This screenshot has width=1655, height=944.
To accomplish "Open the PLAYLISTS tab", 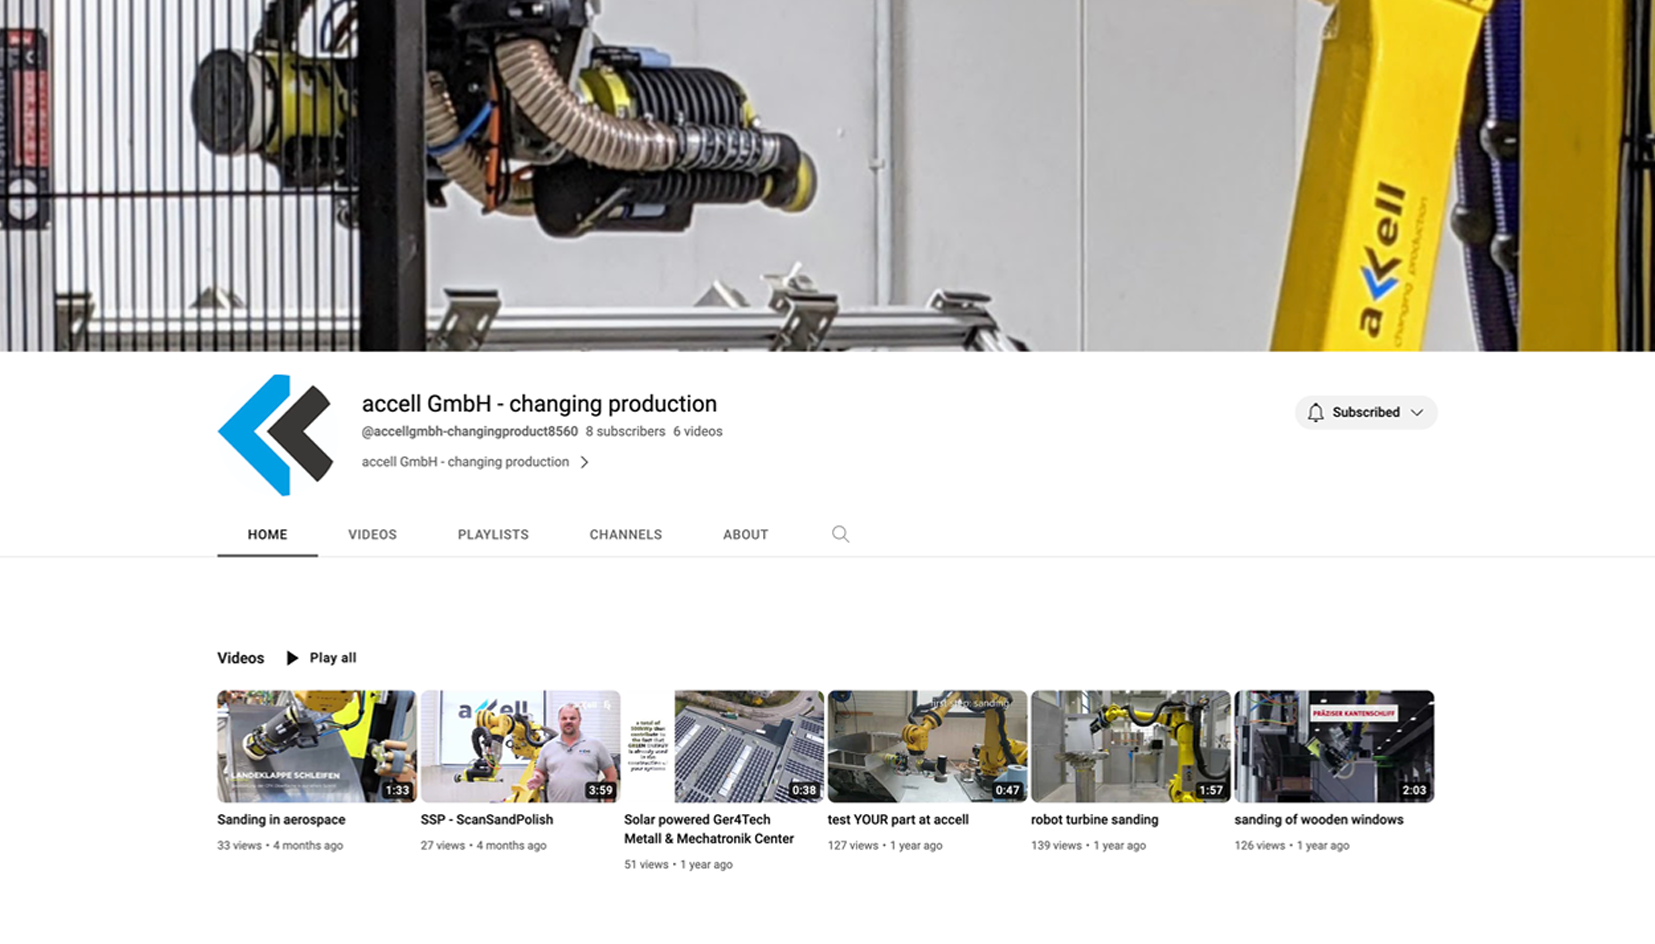I will (x=493, y=535).
